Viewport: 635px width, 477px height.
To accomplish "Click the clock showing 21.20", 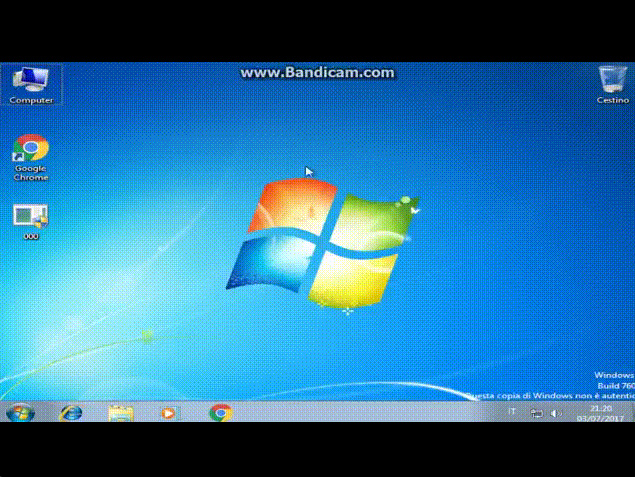I will click(601, 408).
